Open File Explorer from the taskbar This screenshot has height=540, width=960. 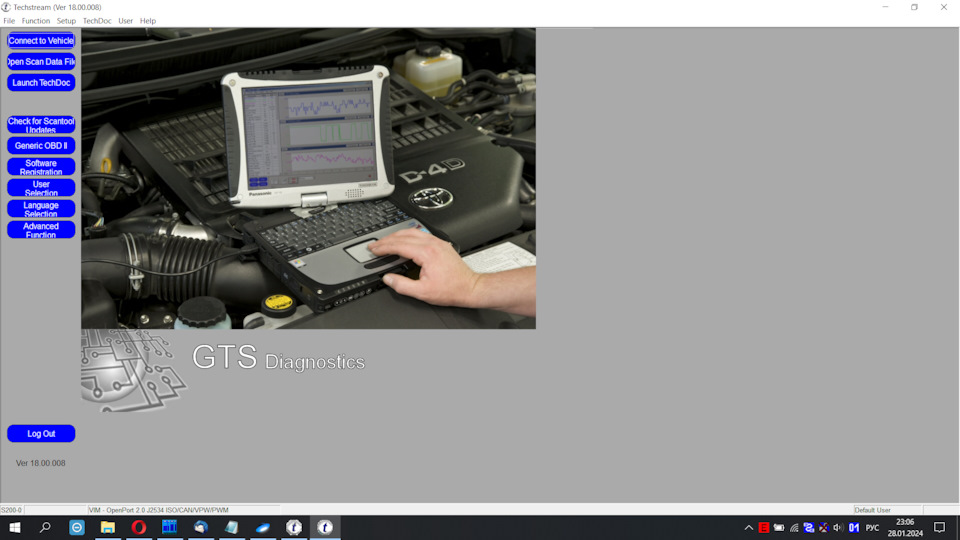click(x=108, y=527)
